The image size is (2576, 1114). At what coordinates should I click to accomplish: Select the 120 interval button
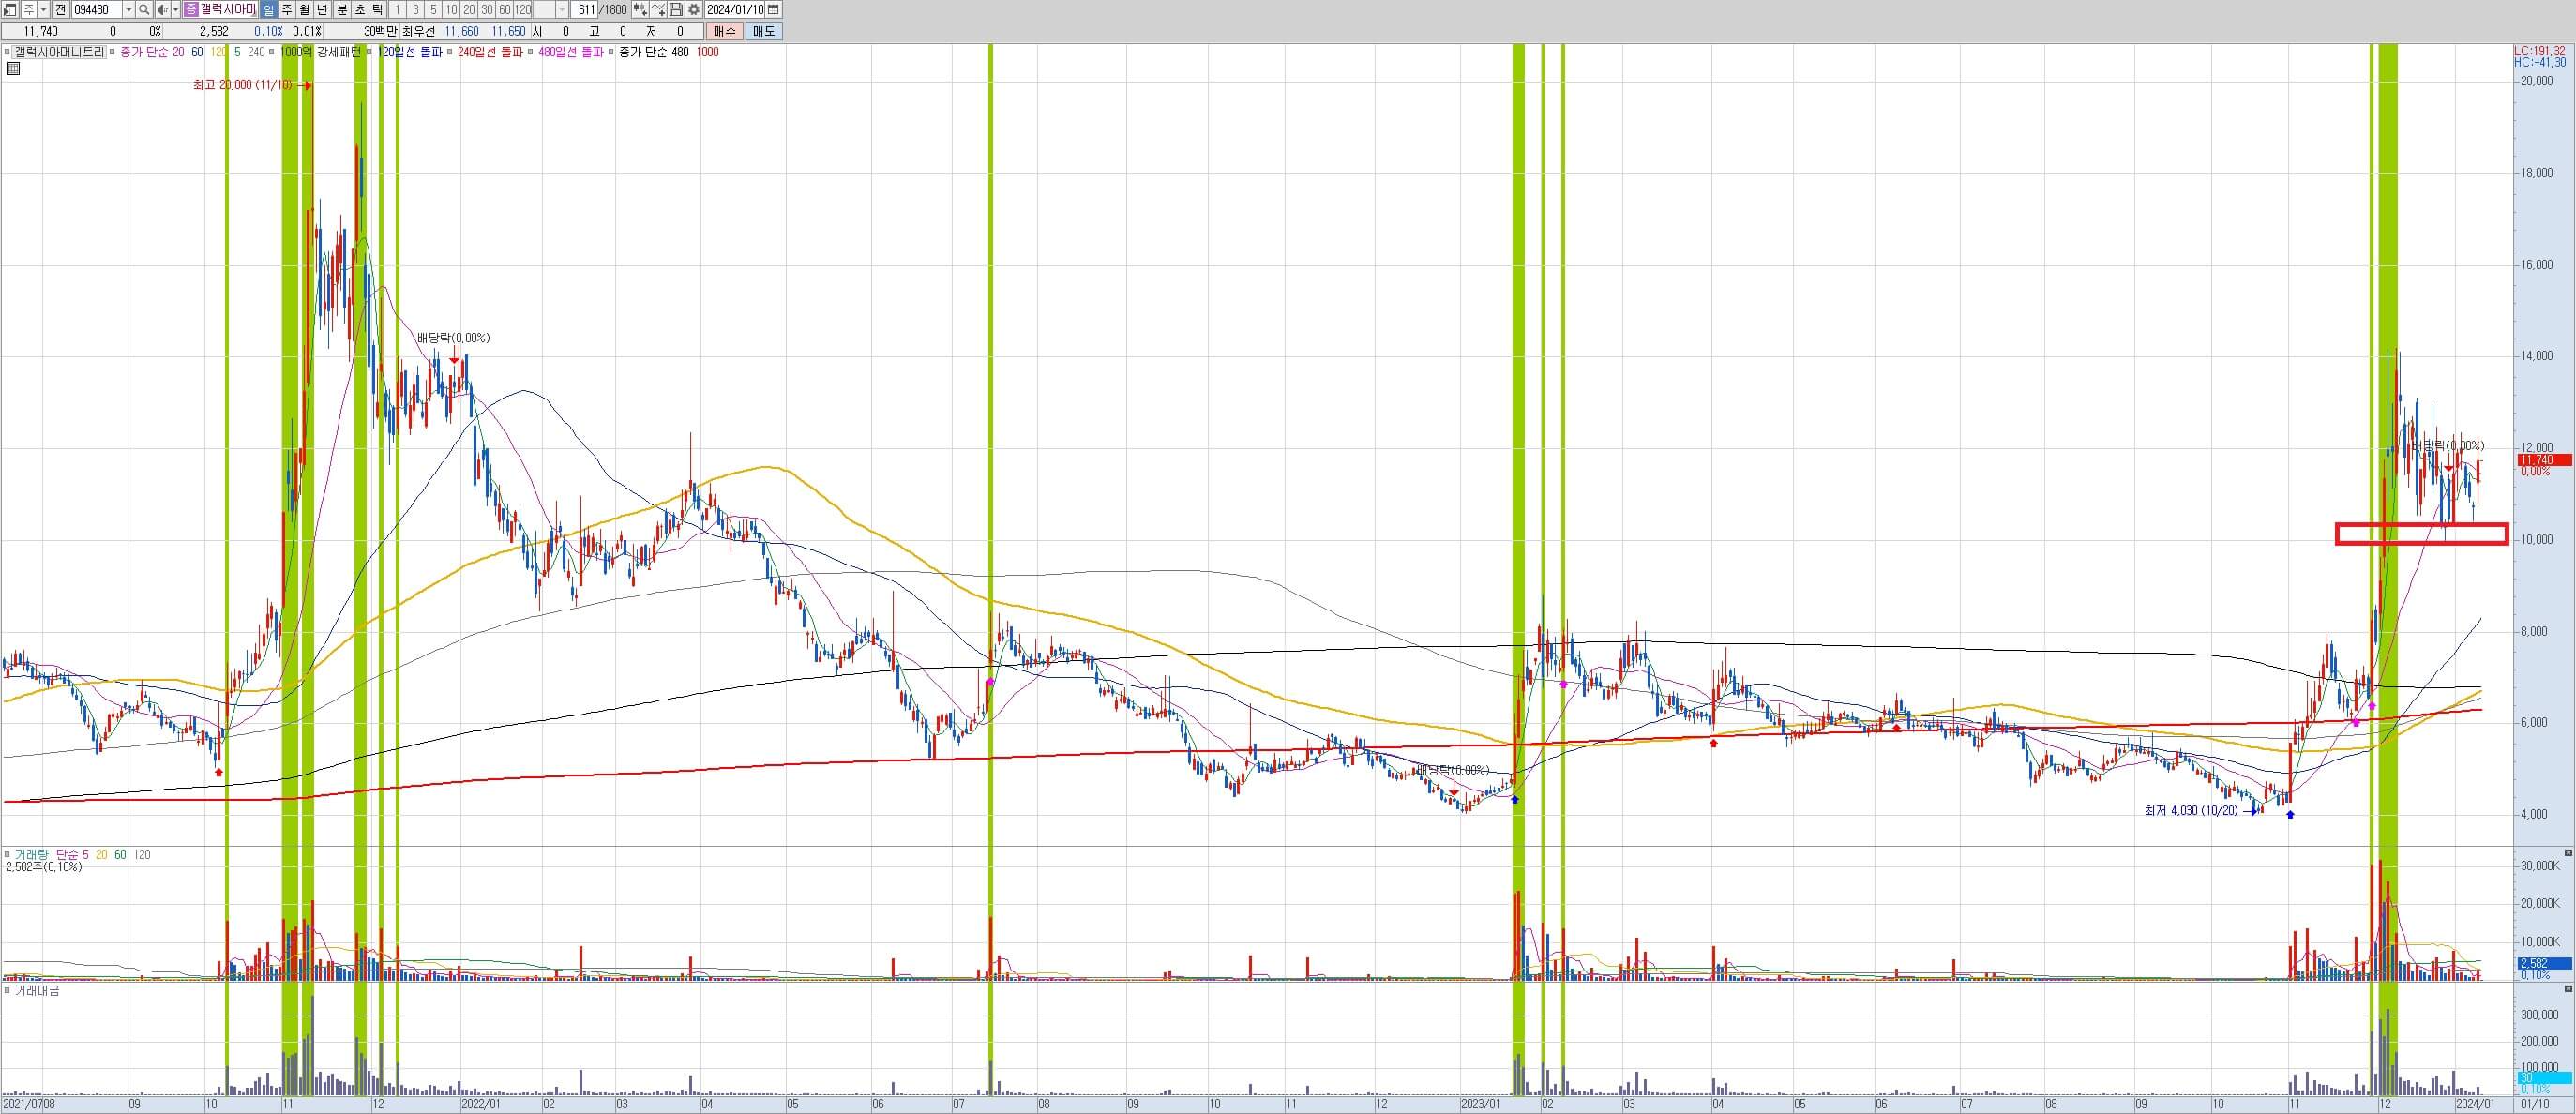(523, 9)
